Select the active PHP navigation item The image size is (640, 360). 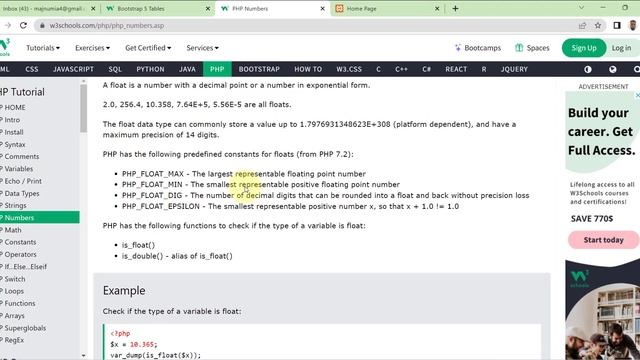[x=217, y=69]
